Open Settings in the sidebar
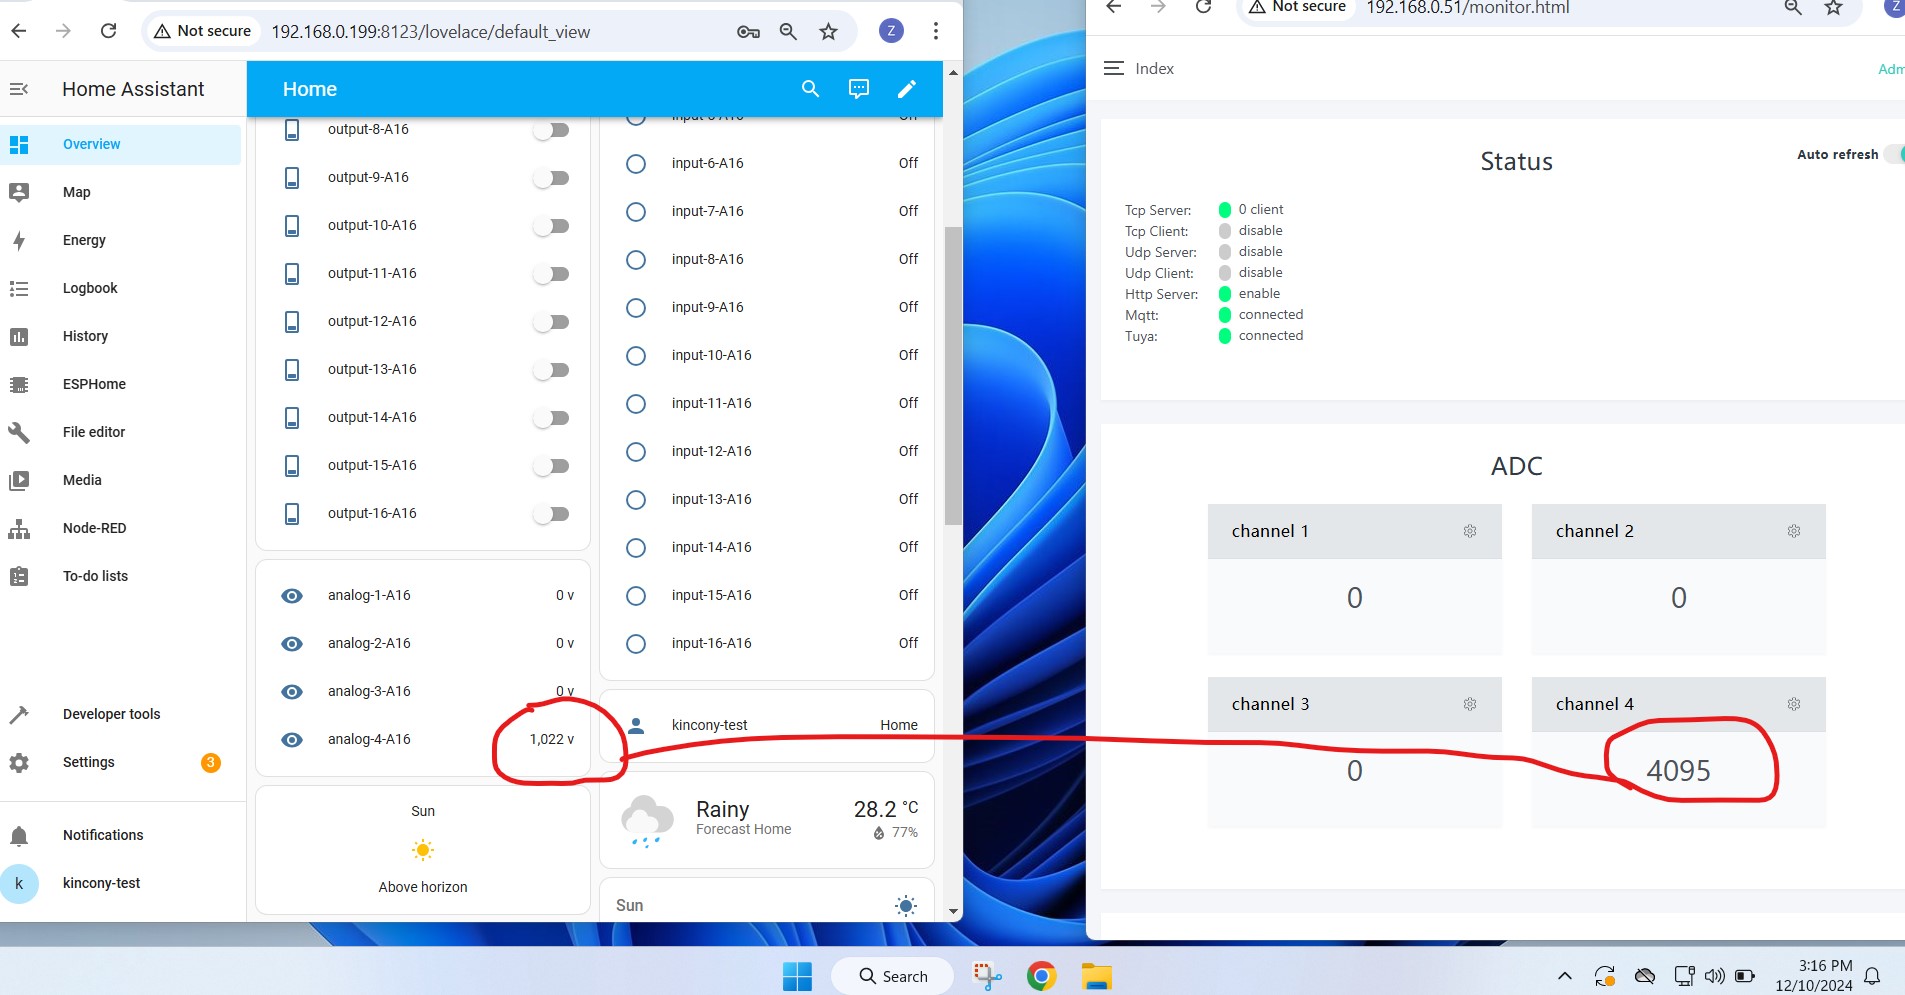Image resolution: width=1905 pixels, height=995 pixels. (x=88, y=762)
